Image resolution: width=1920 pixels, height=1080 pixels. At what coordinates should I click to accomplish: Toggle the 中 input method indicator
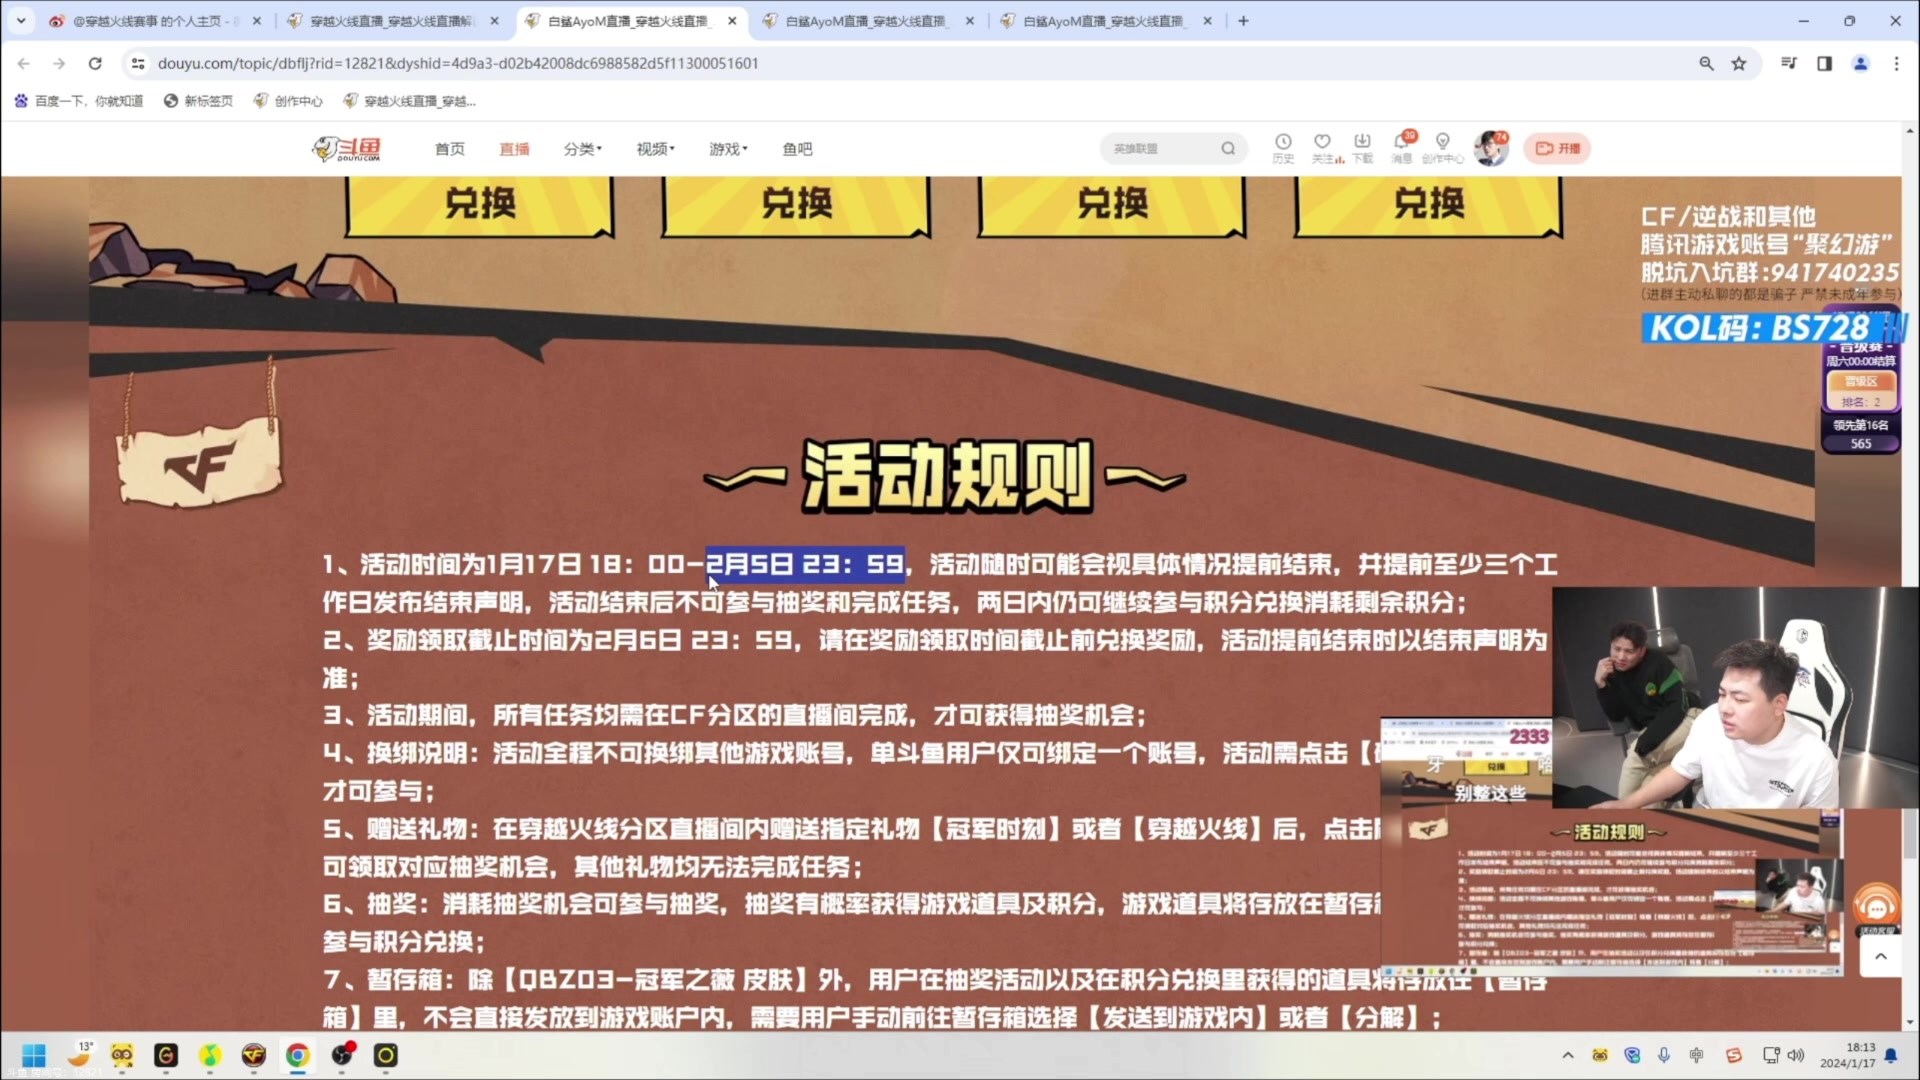[x=1697, y=1055]
